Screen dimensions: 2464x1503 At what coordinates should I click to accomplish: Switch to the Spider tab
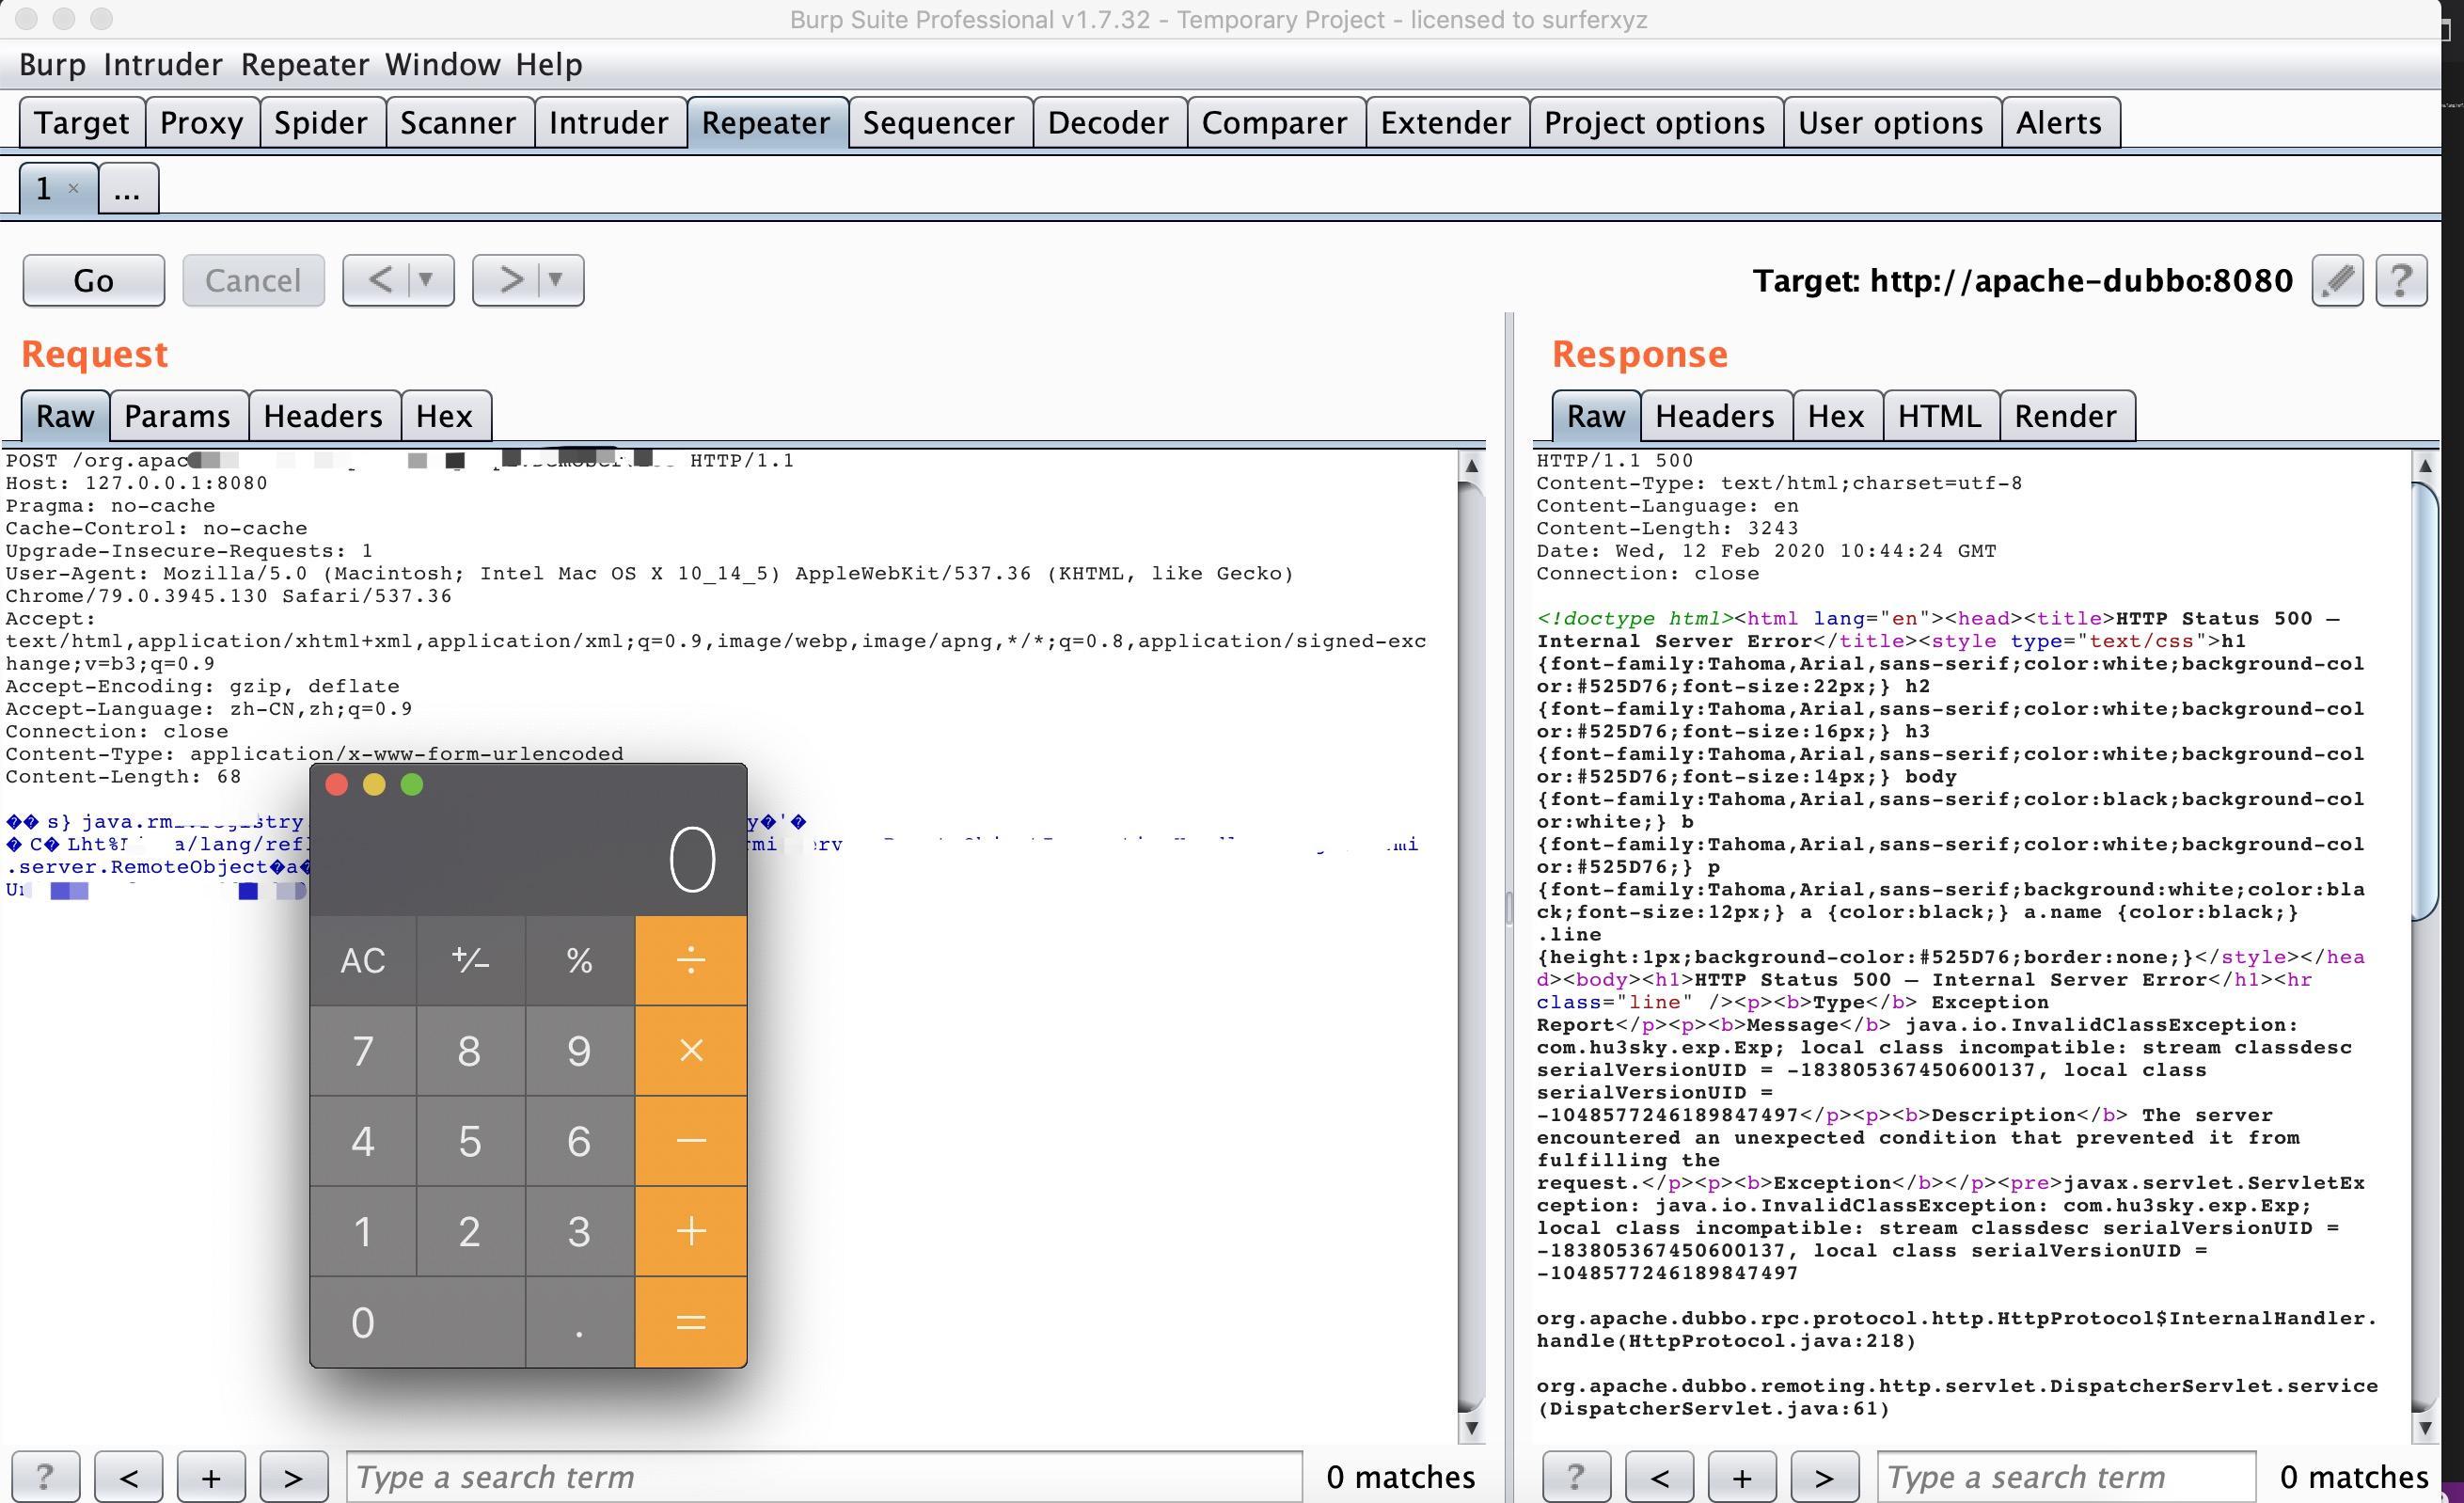[x=321, y=123]
